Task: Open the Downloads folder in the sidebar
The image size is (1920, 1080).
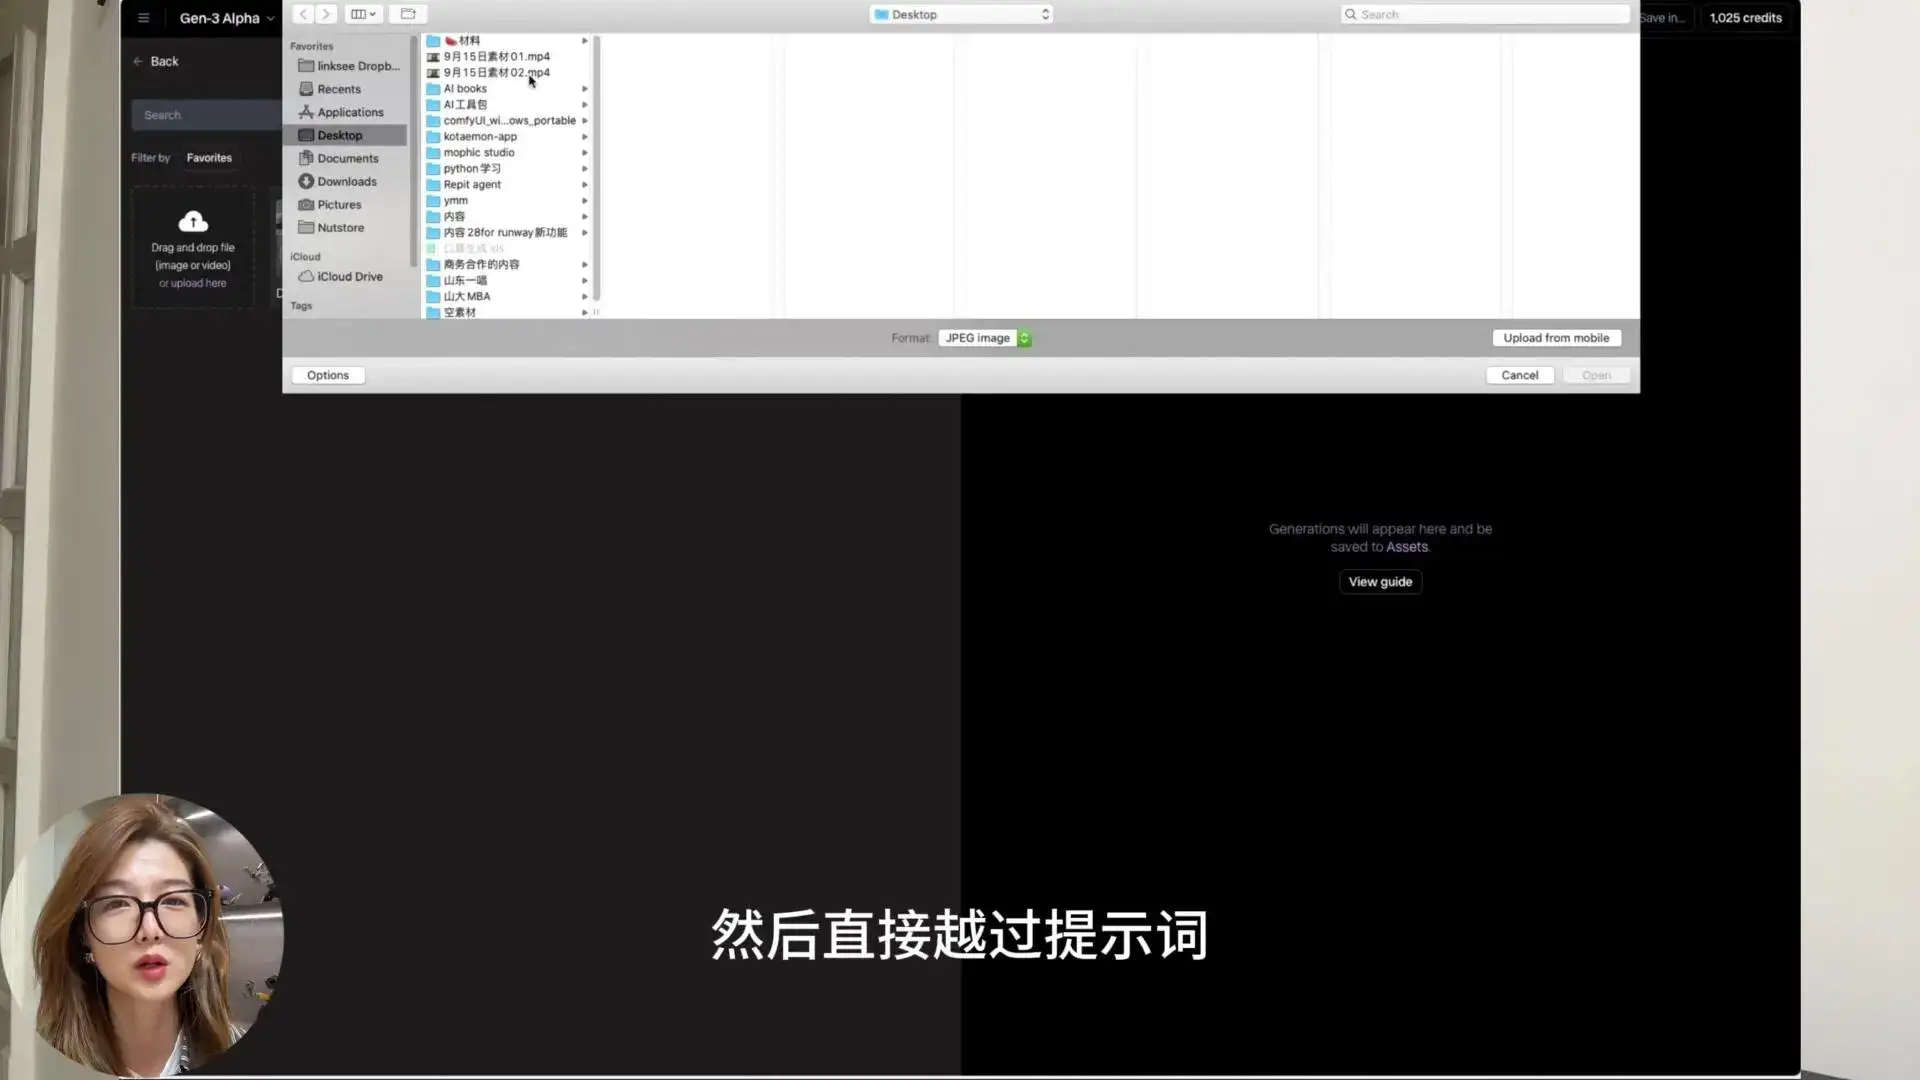Action: click(x=346, y=181)
